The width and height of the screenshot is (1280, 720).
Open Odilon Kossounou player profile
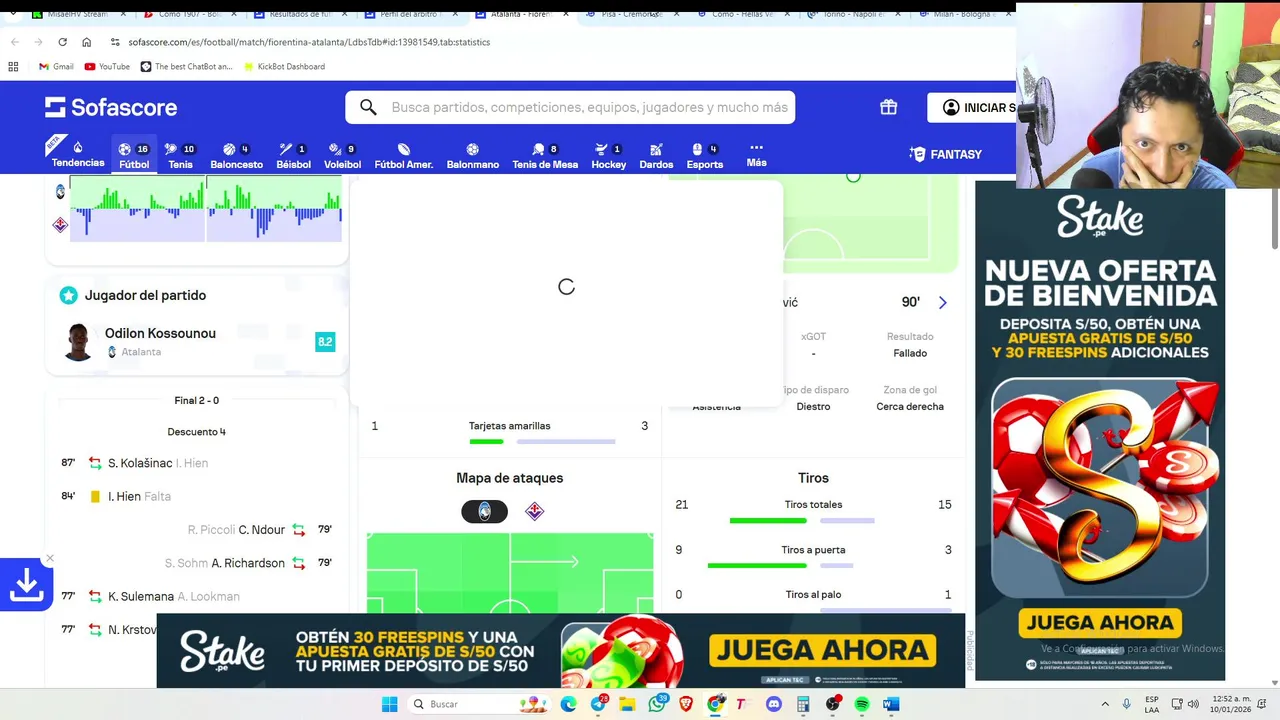click(160, 333)
